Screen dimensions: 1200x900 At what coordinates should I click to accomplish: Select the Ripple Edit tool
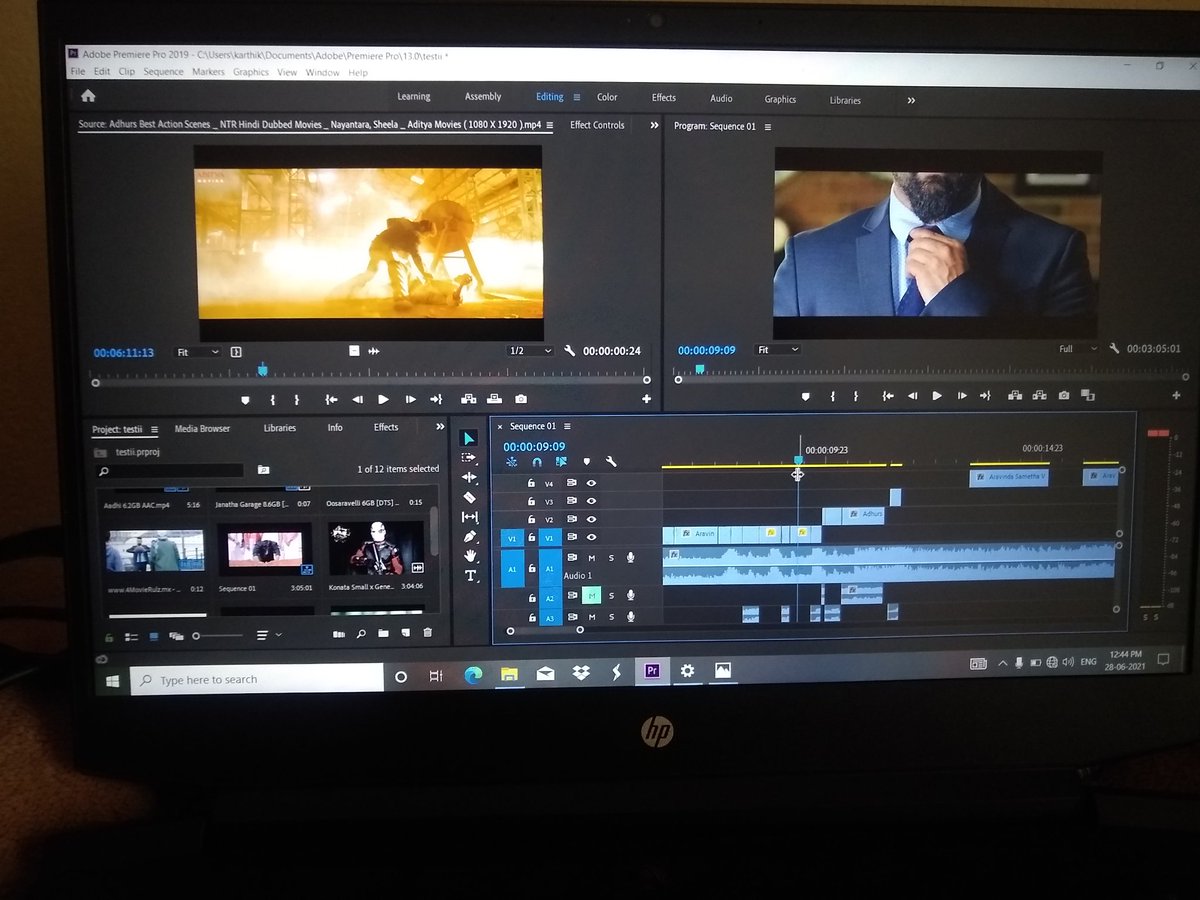pos(469,477)
